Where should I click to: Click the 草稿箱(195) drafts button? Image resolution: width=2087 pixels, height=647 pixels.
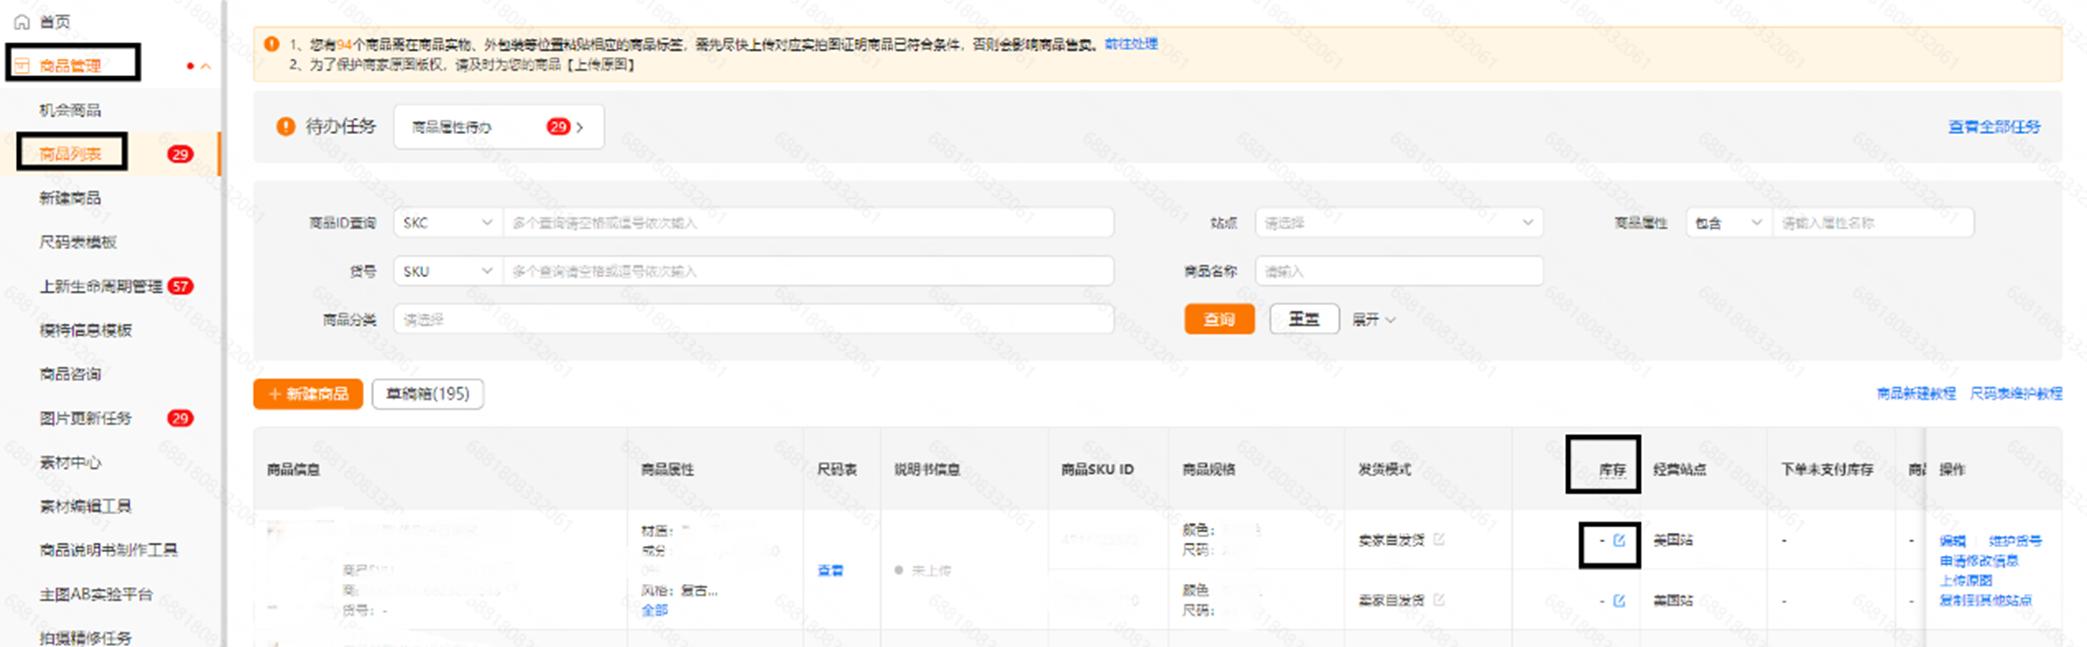coord(428,394)
